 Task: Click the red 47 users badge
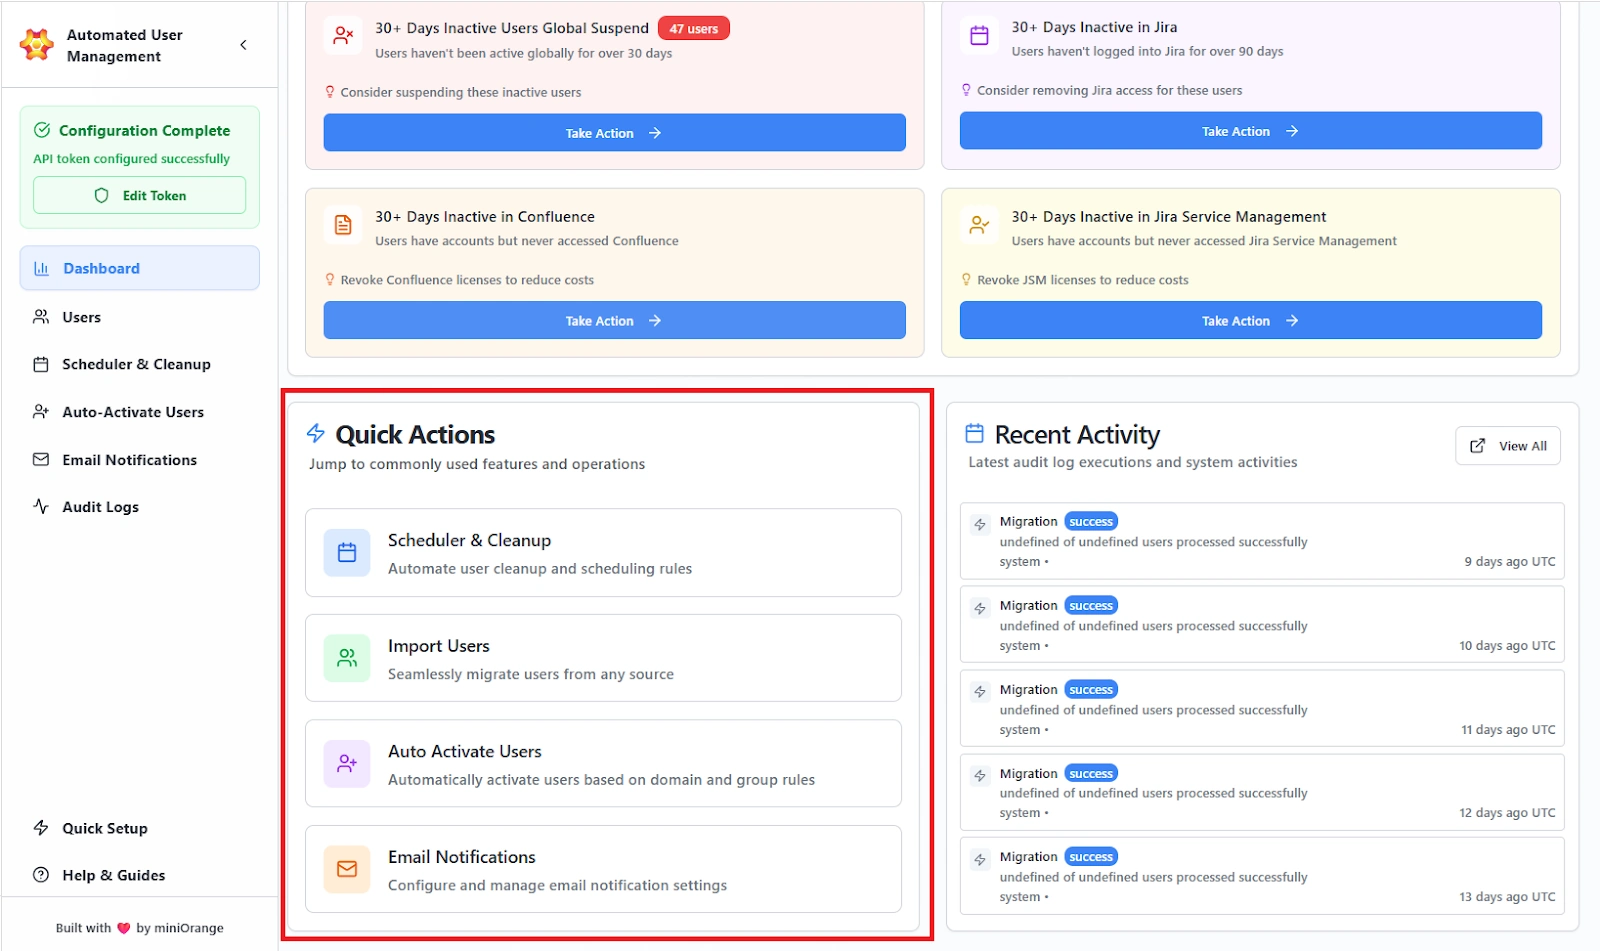[x=694, y=28]
